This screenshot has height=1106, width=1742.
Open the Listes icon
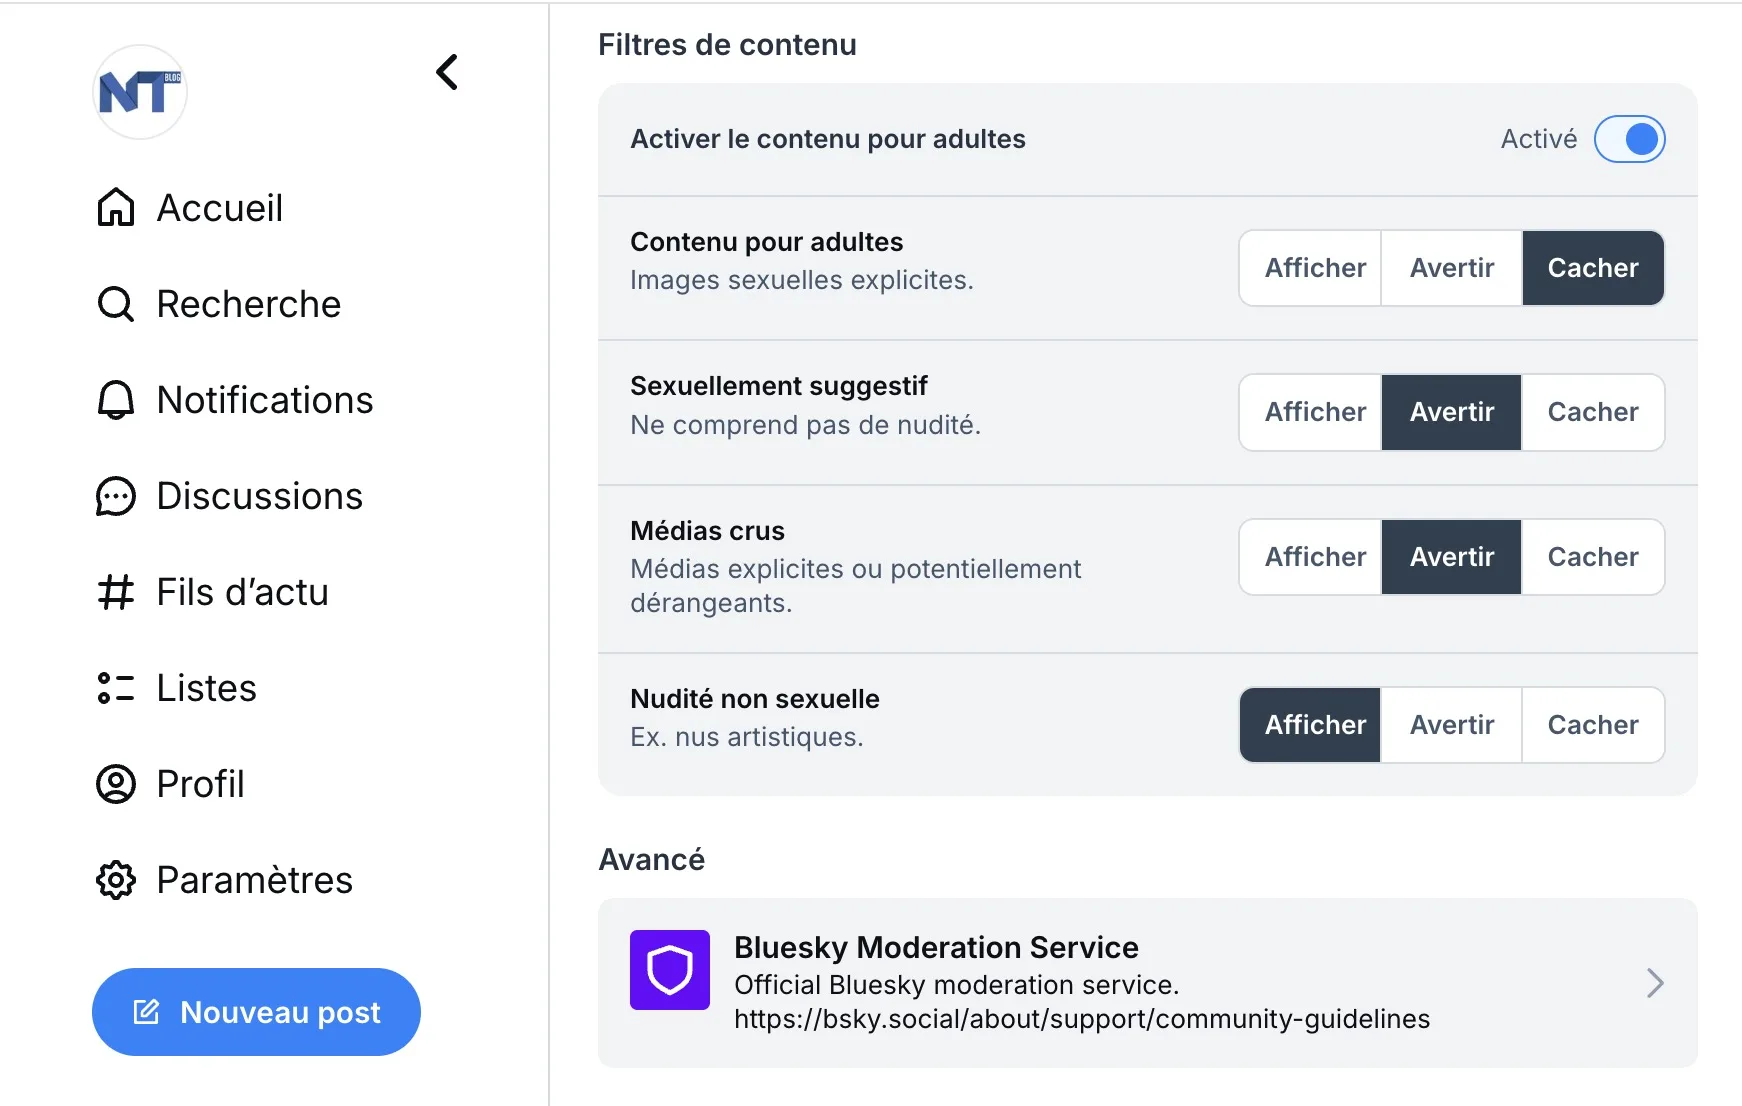(116, 688)
